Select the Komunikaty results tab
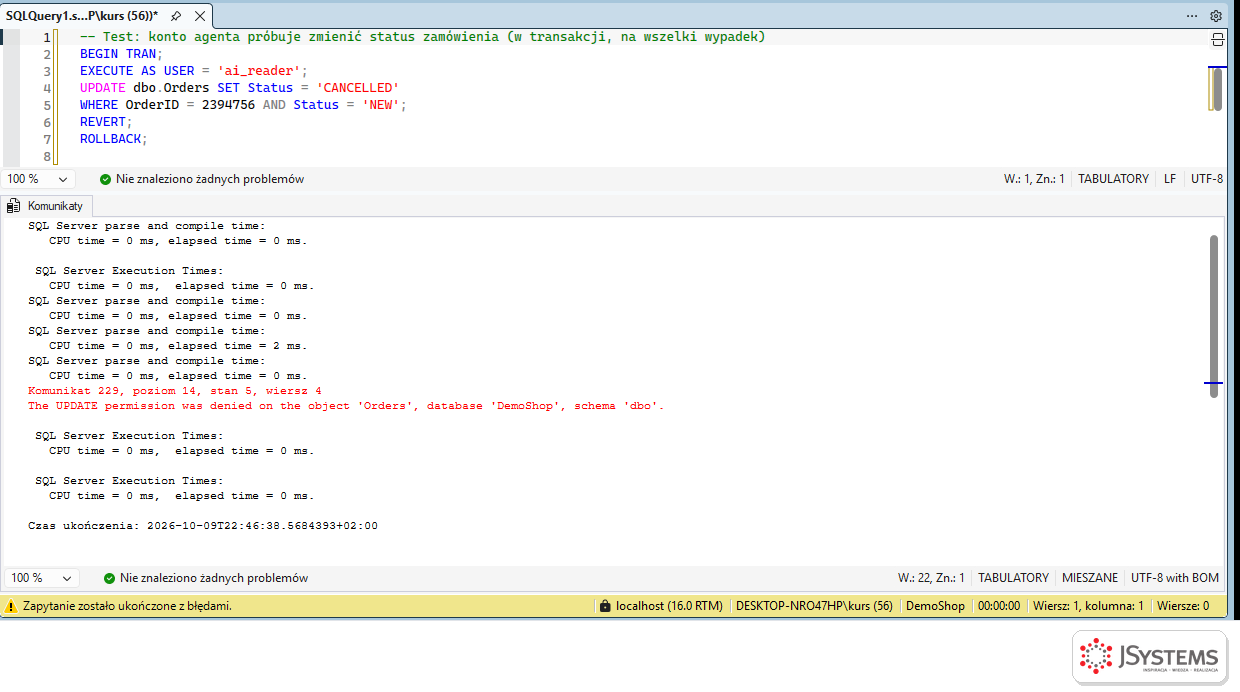This screenshot has height=692, width=1240. 47,206
